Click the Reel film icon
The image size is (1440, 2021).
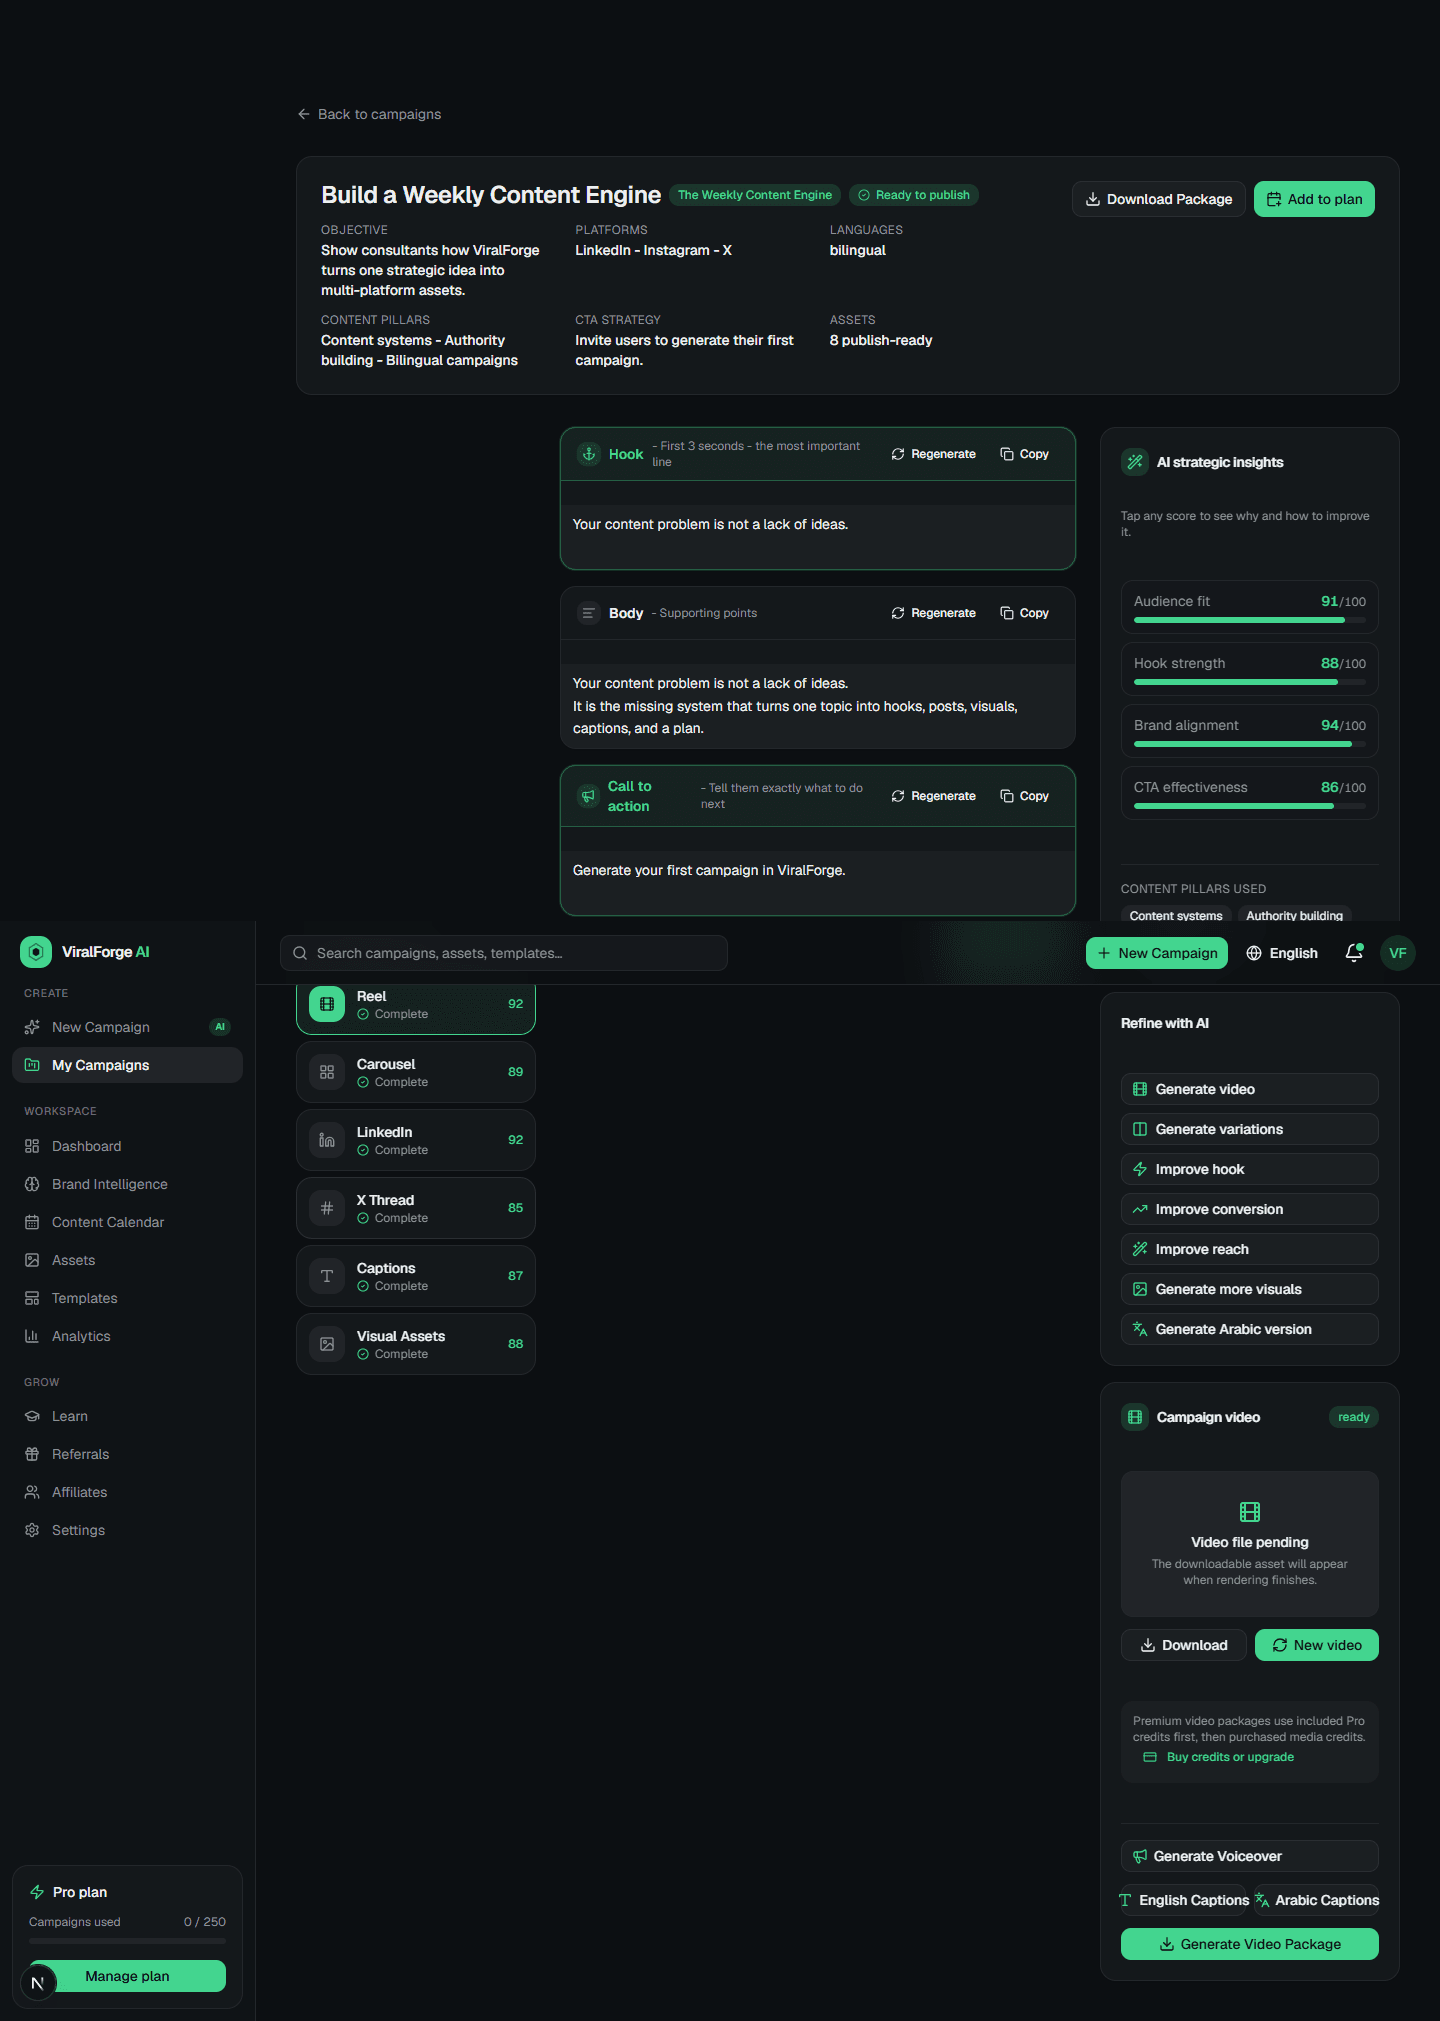click(327, 1004)
